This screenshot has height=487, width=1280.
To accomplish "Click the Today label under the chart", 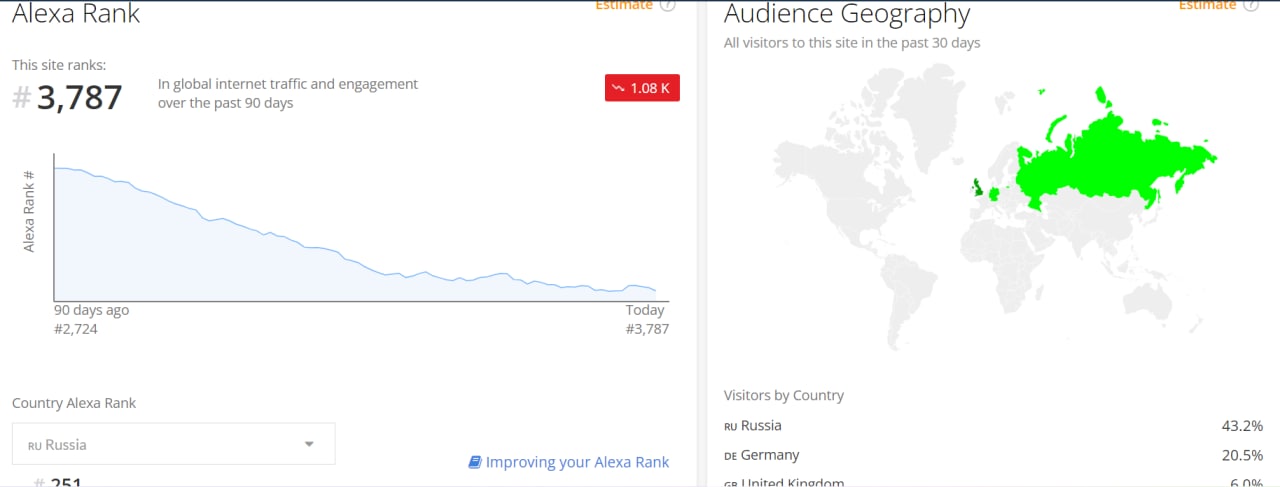I will (645, 310).
